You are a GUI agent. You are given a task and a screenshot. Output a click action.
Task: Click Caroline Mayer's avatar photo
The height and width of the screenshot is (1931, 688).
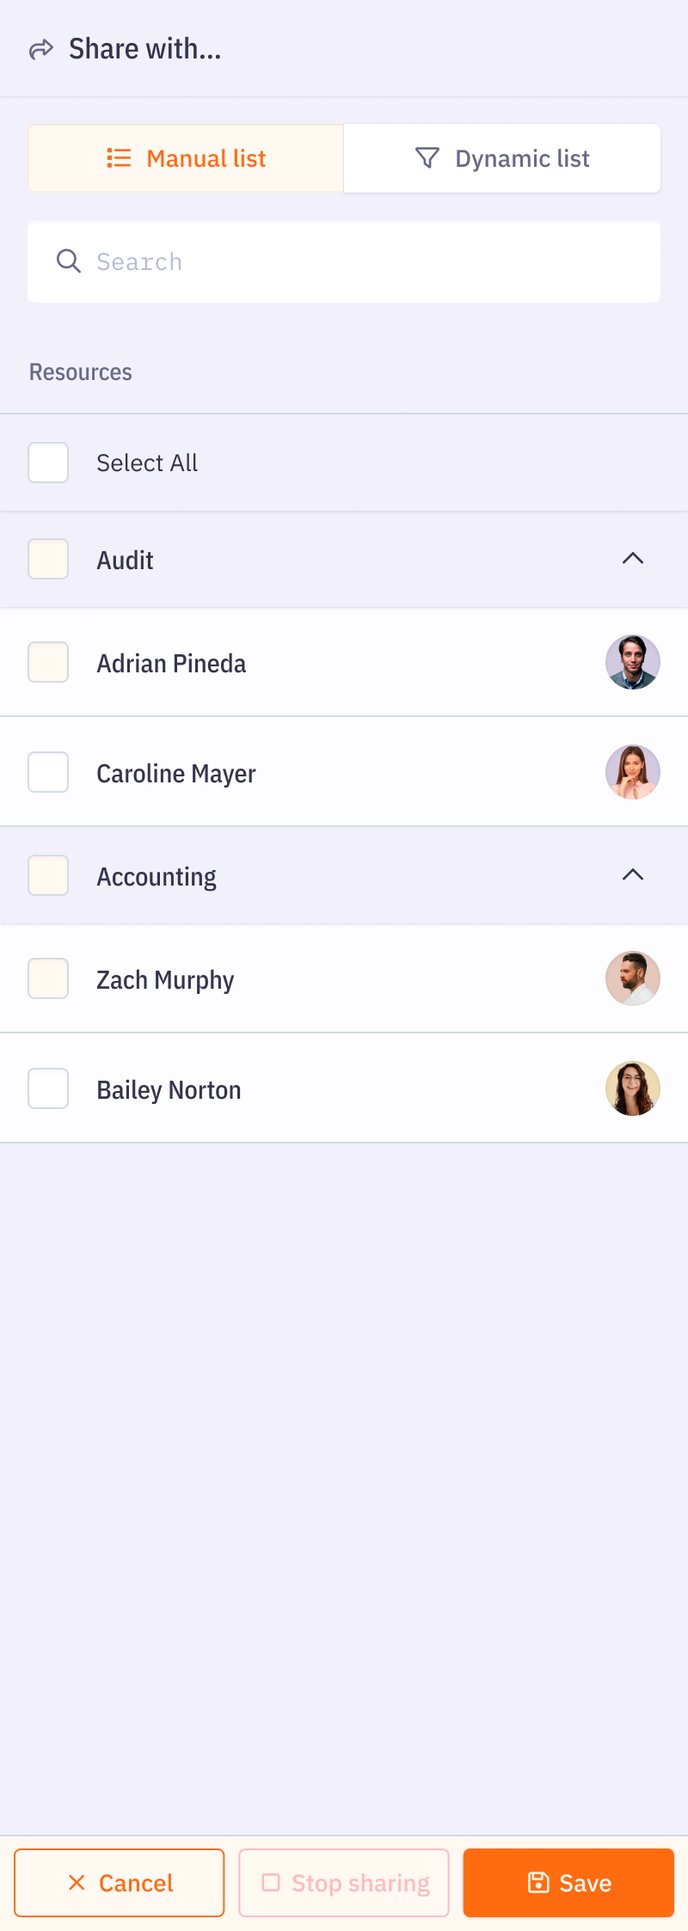click(632, 772)
